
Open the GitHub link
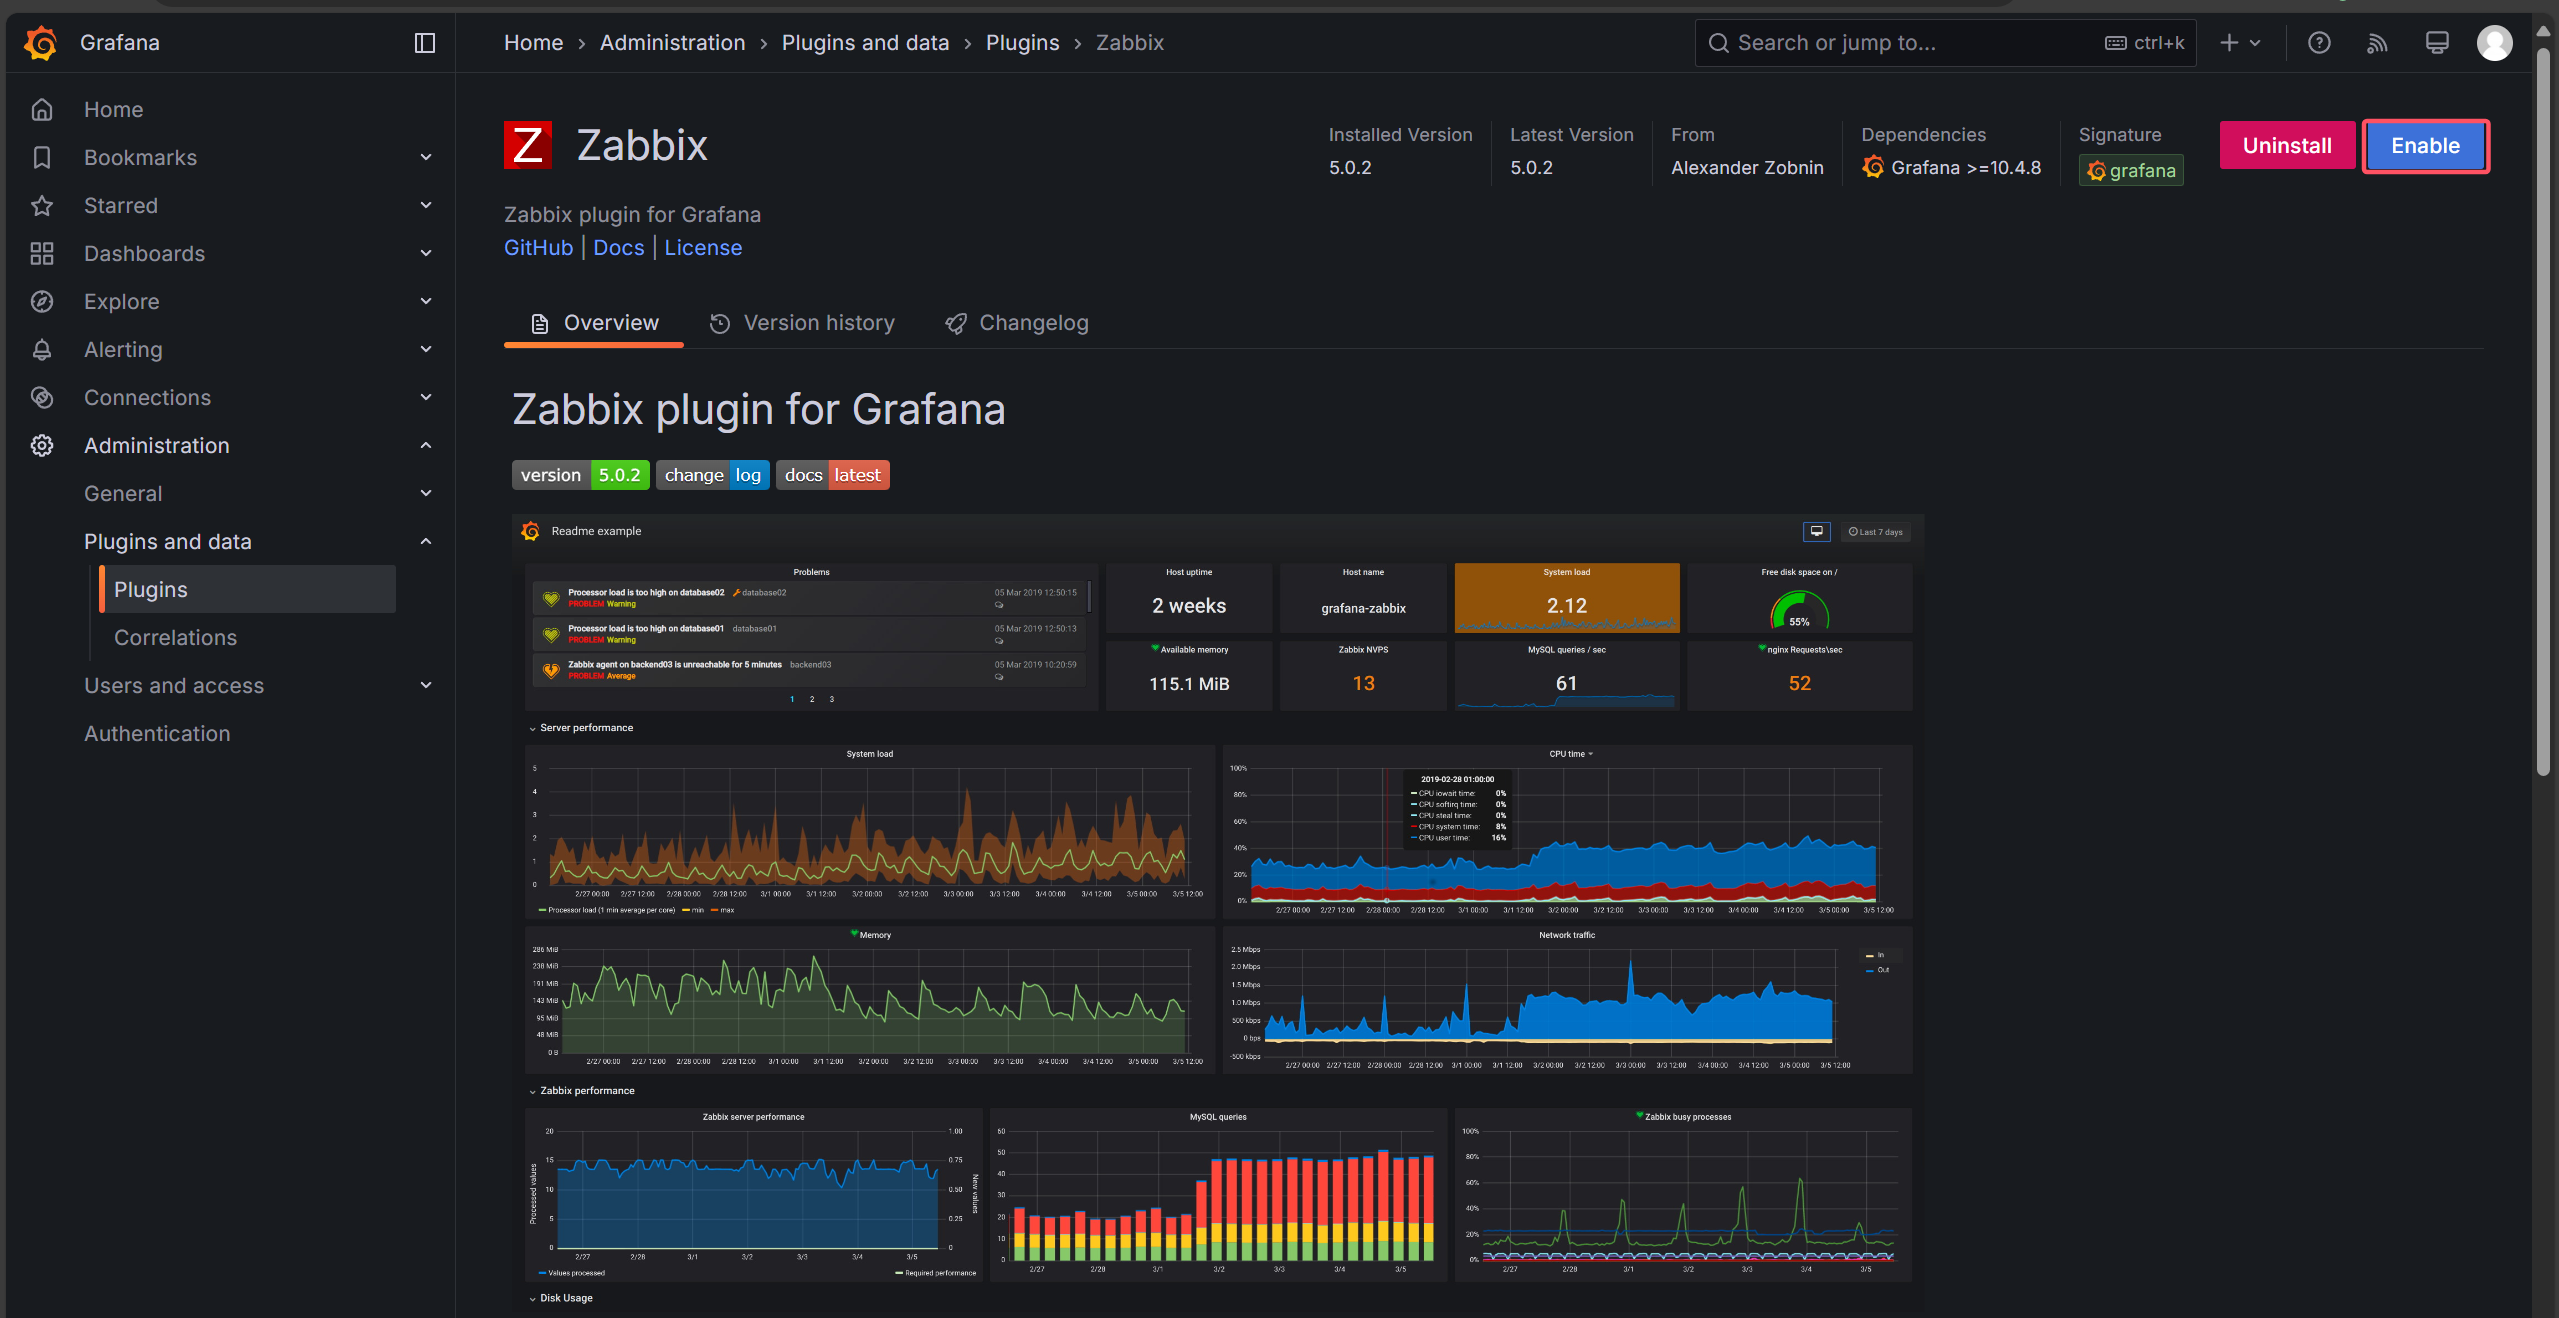538,248
